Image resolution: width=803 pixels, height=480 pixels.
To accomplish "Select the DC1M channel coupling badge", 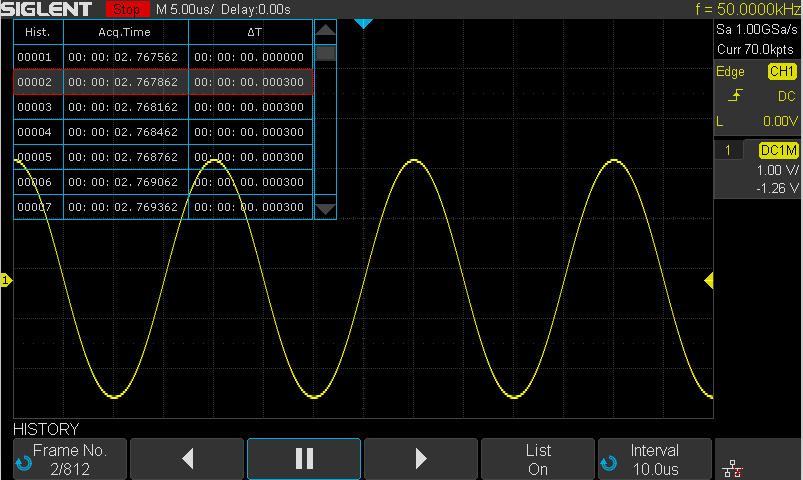I will click(778, 150).
